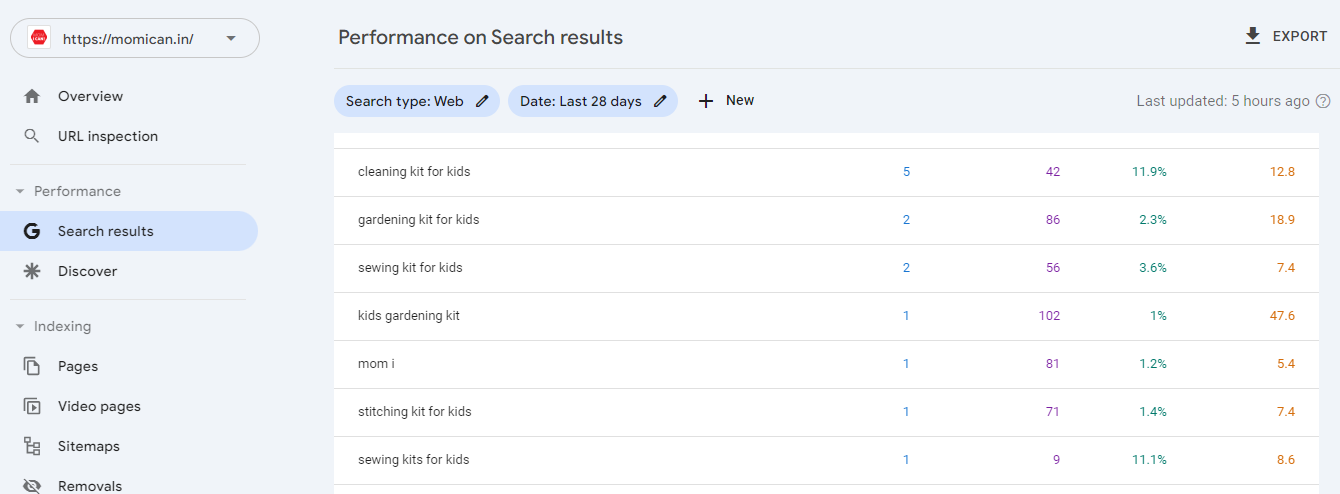Click the Removals crossed-eye icon
1340x494 pixels.
click(32, 486)
